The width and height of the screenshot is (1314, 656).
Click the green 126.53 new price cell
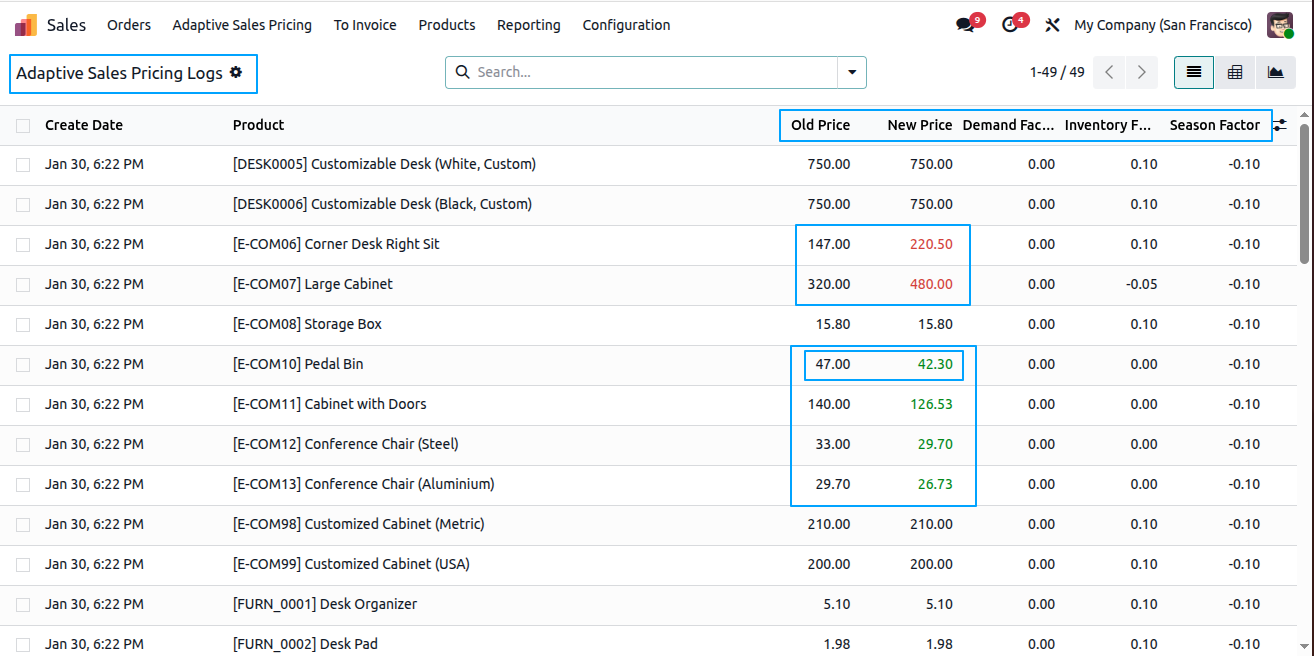(931, 404)
